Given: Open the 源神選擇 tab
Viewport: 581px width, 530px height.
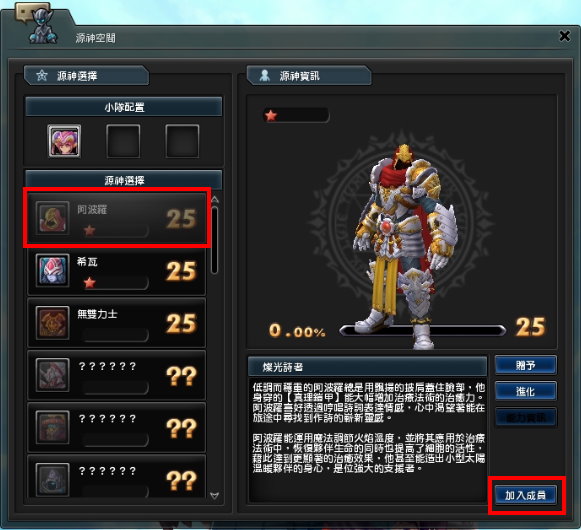Looking at the screenshot, I should [x=86, y=76].
